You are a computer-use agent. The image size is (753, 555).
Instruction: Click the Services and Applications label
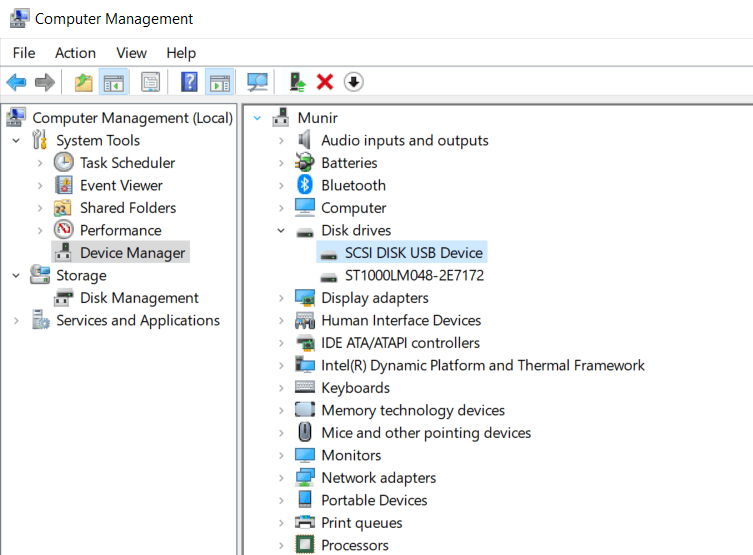pyautogui.click(x=138, y=320)
